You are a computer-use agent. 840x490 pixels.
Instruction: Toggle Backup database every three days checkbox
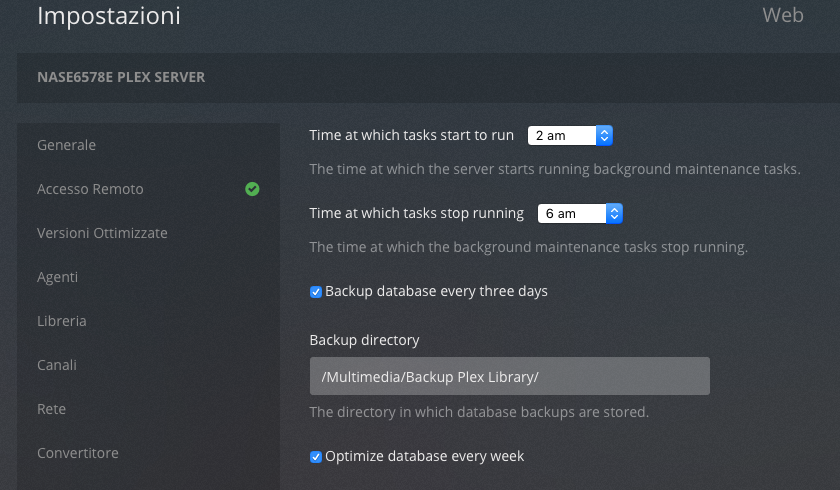point(316,292)
